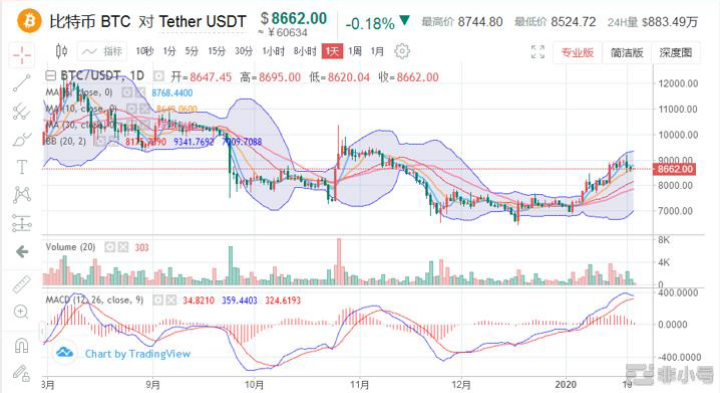Click the TradingView cloud logo
The image size is (720, 393).
(64, 353)
